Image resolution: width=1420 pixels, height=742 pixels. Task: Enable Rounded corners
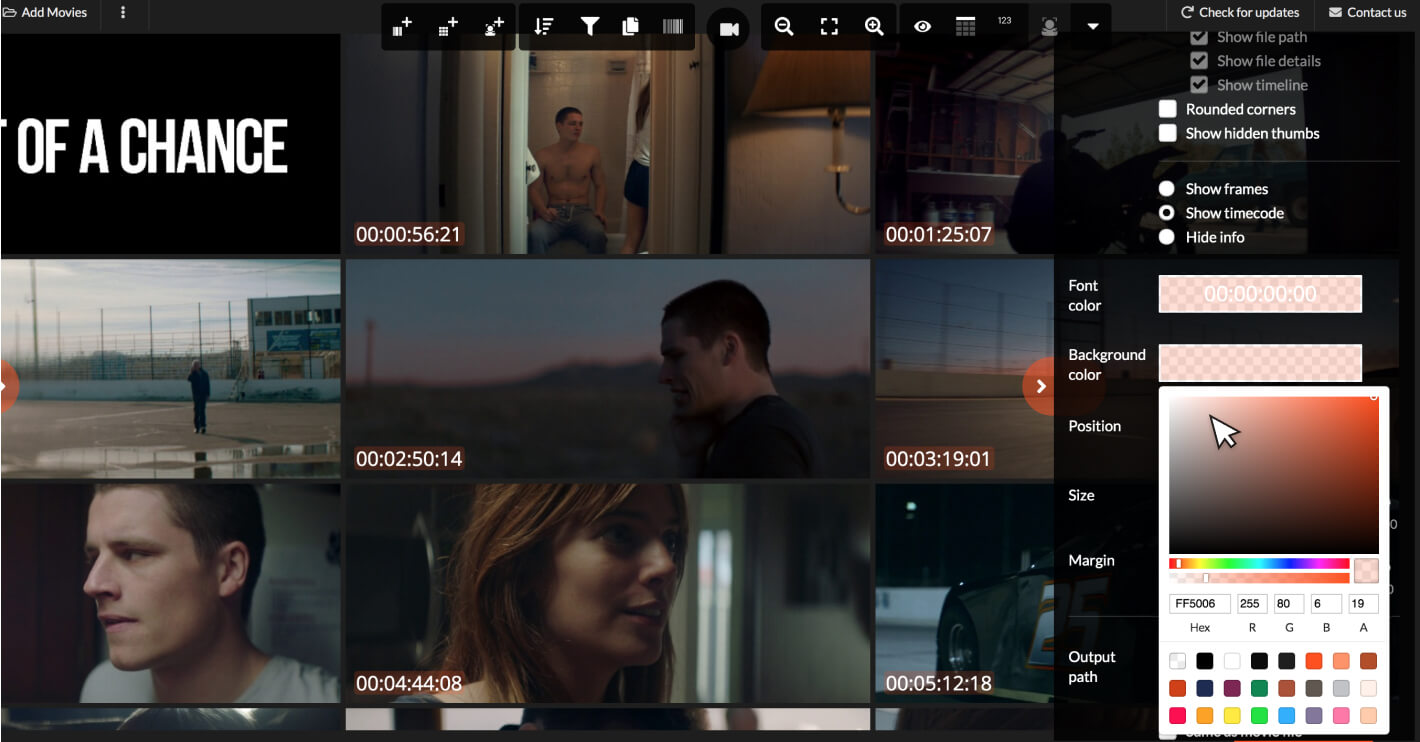click(1168, 109)
